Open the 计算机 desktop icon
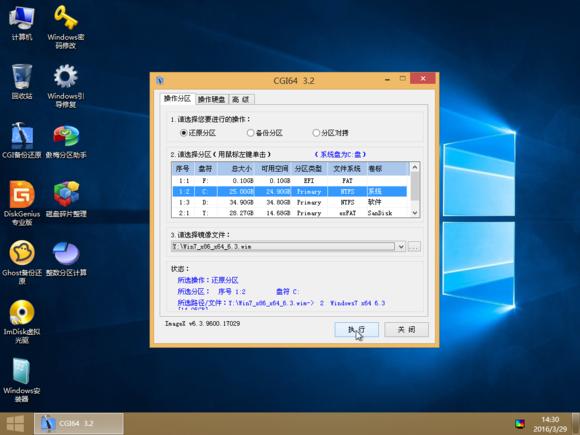 pos(22,23)
